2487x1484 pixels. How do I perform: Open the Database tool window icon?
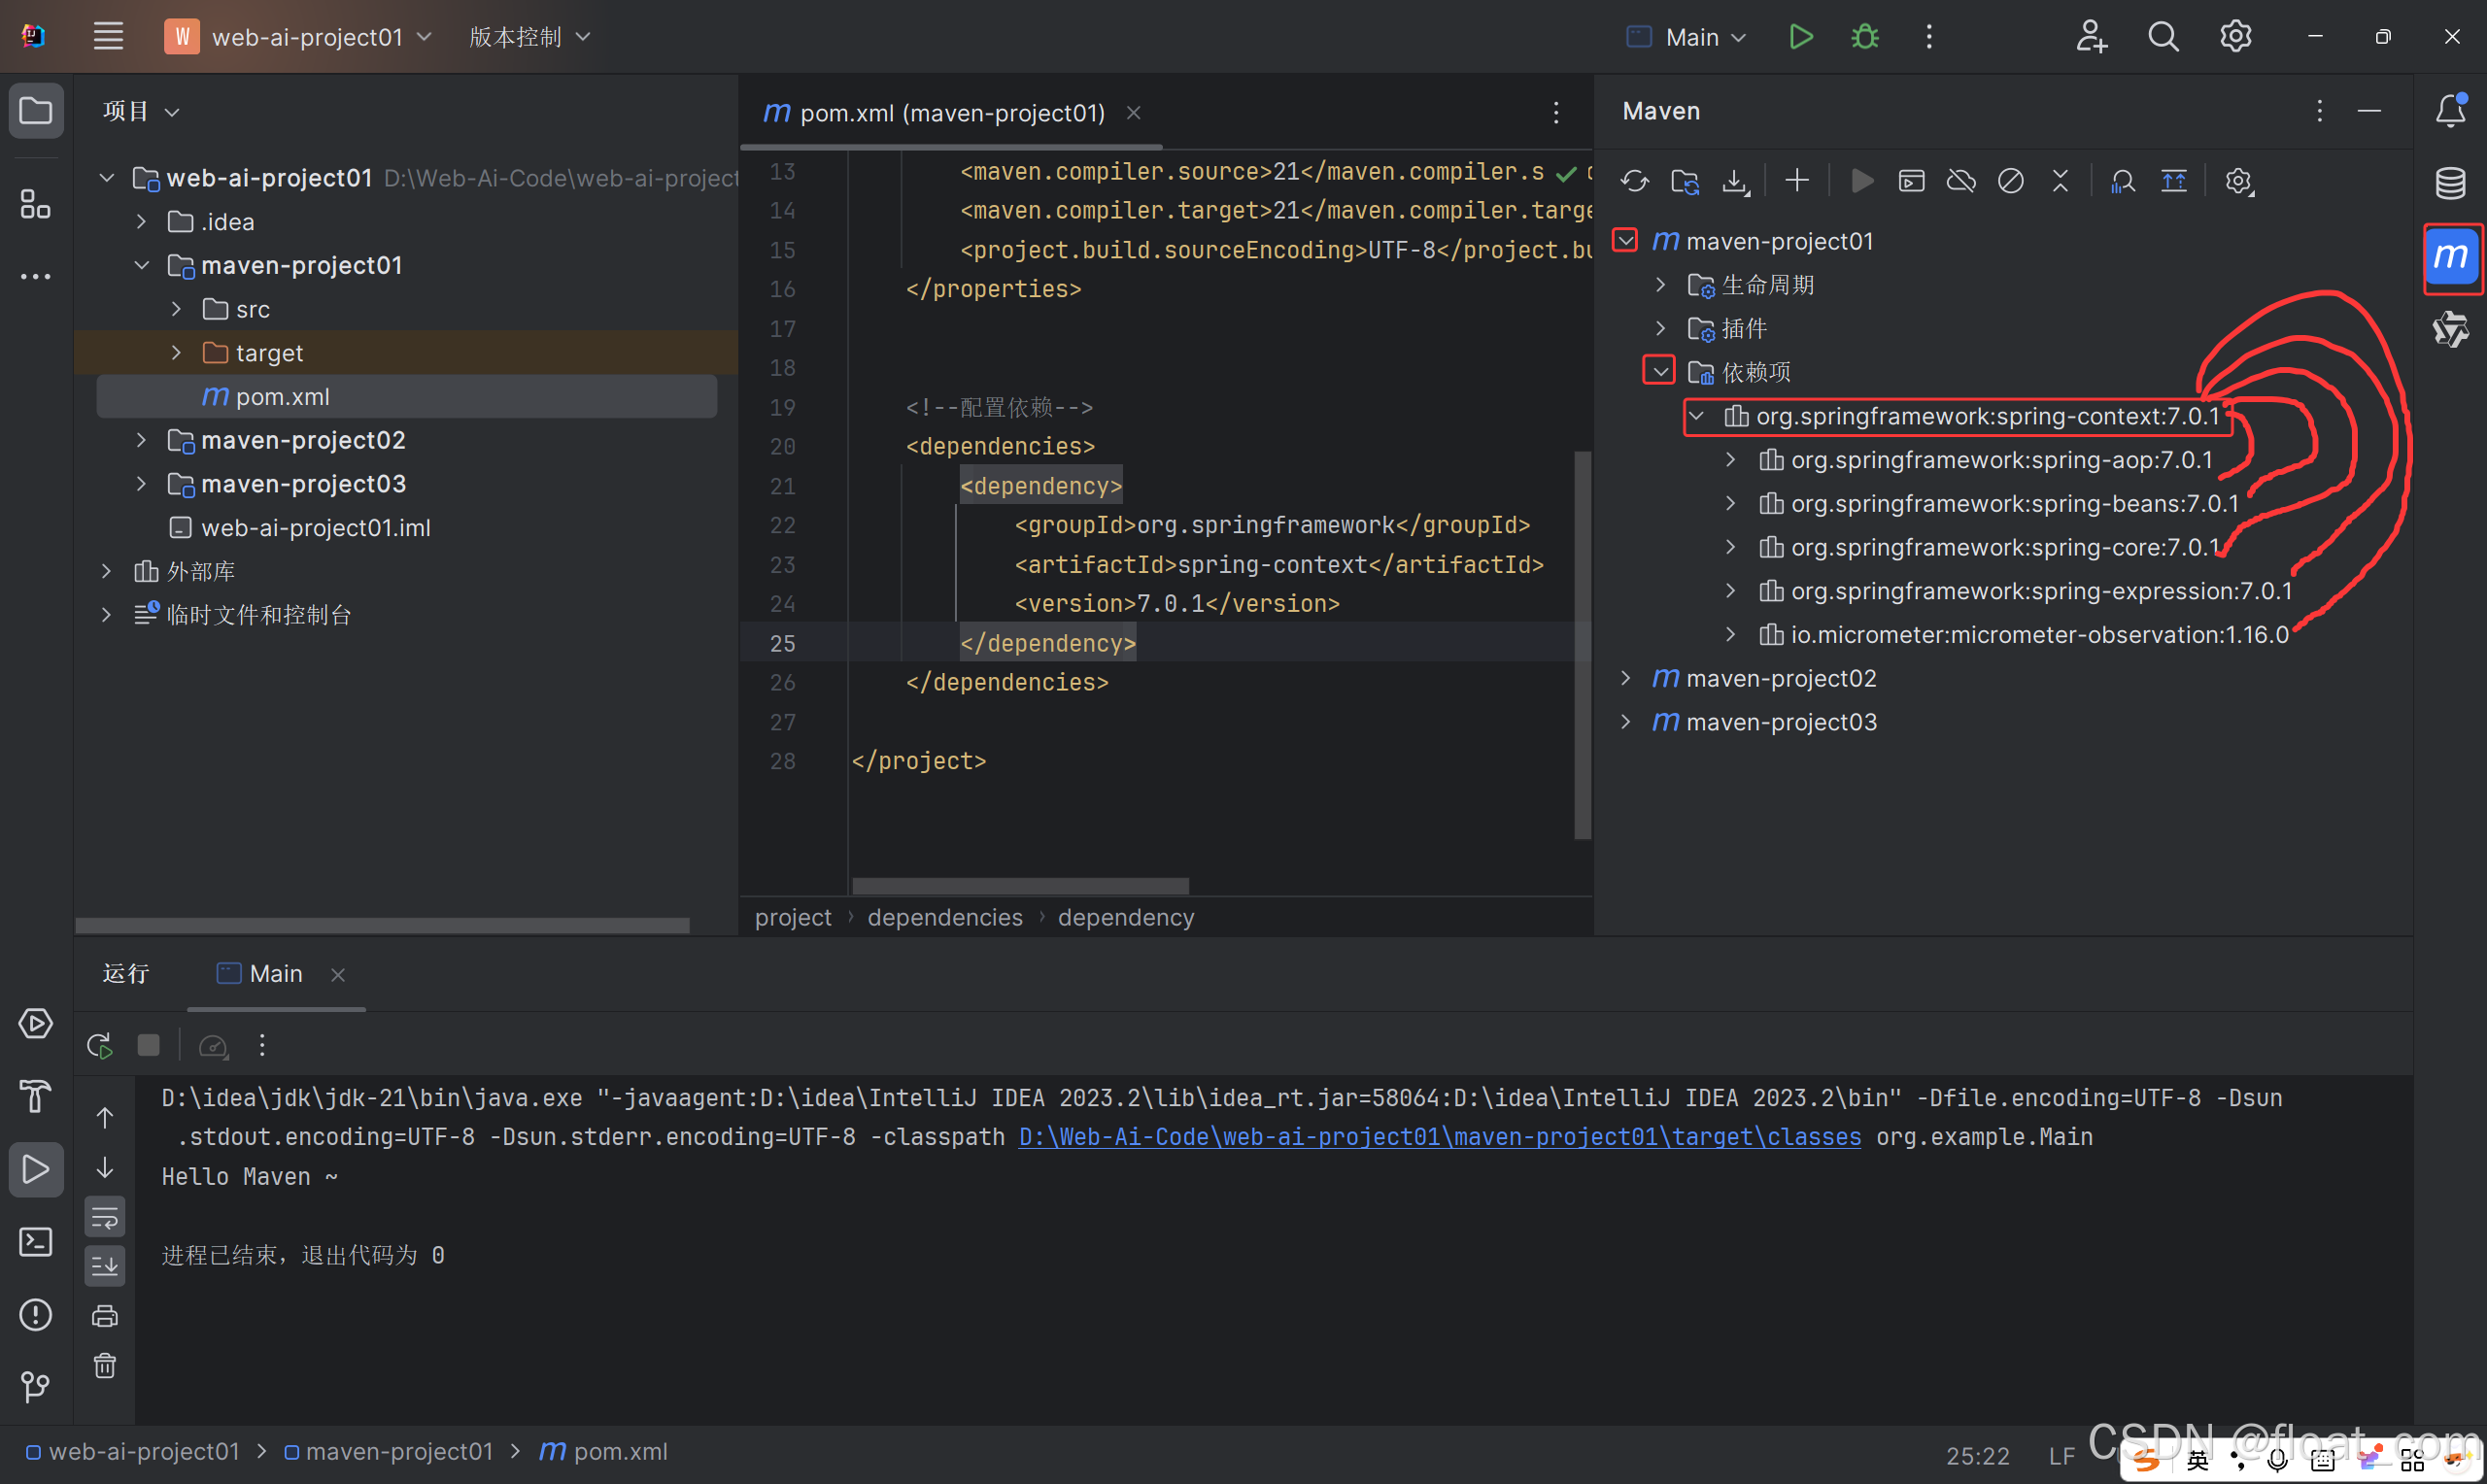2450,183
